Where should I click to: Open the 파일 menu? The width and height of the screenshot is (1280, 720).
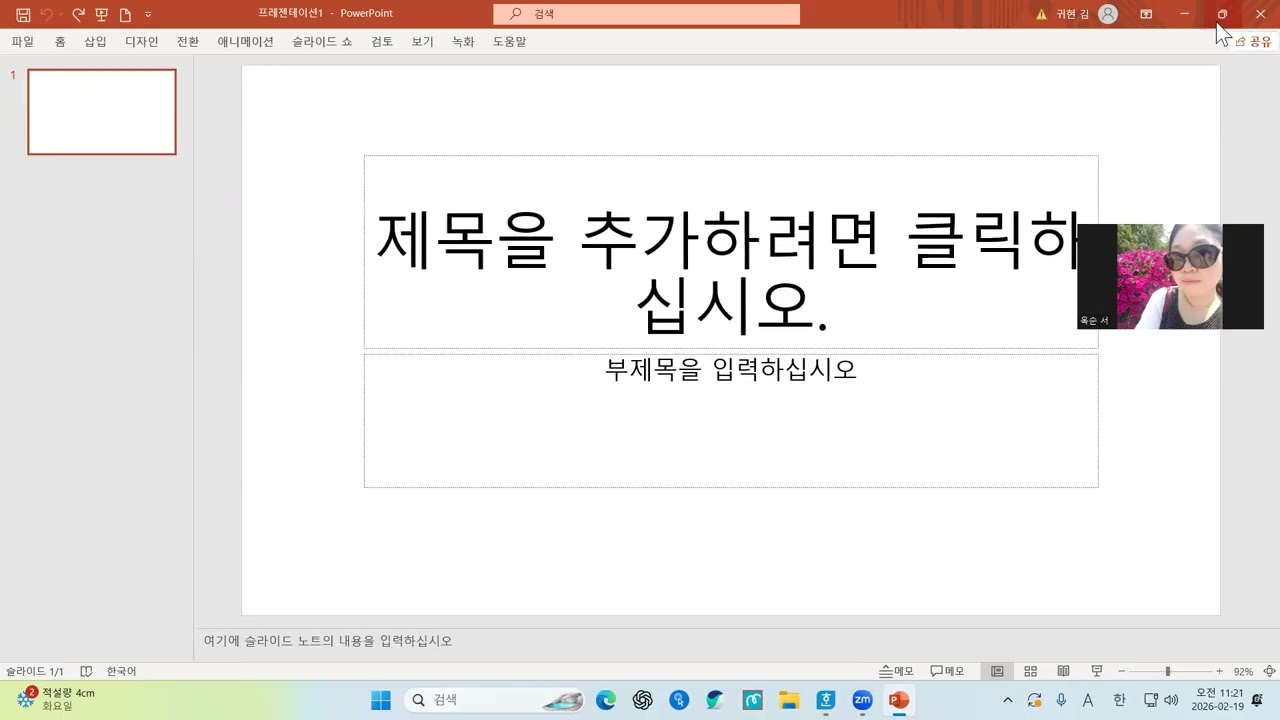coord(22,41)
